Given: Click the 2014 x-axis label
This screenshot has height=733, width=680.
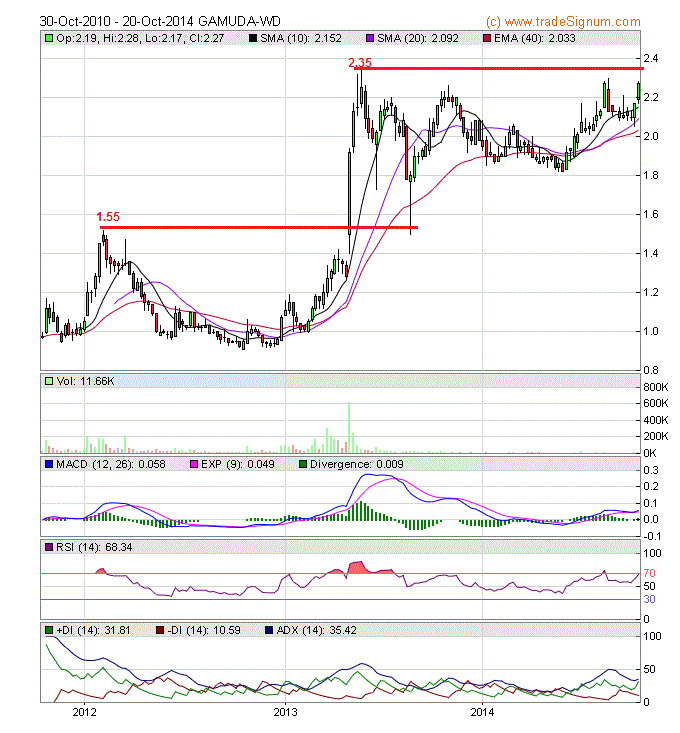Looking at the screenshot, I should click(x=483, y=712).
